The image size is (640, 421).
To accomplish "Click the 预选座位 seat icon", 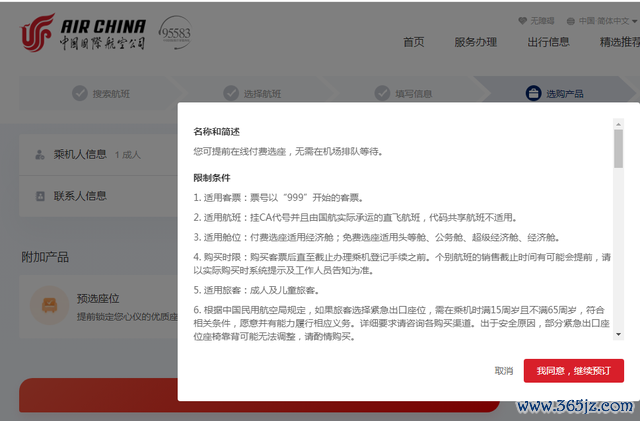I will point(49,305).
